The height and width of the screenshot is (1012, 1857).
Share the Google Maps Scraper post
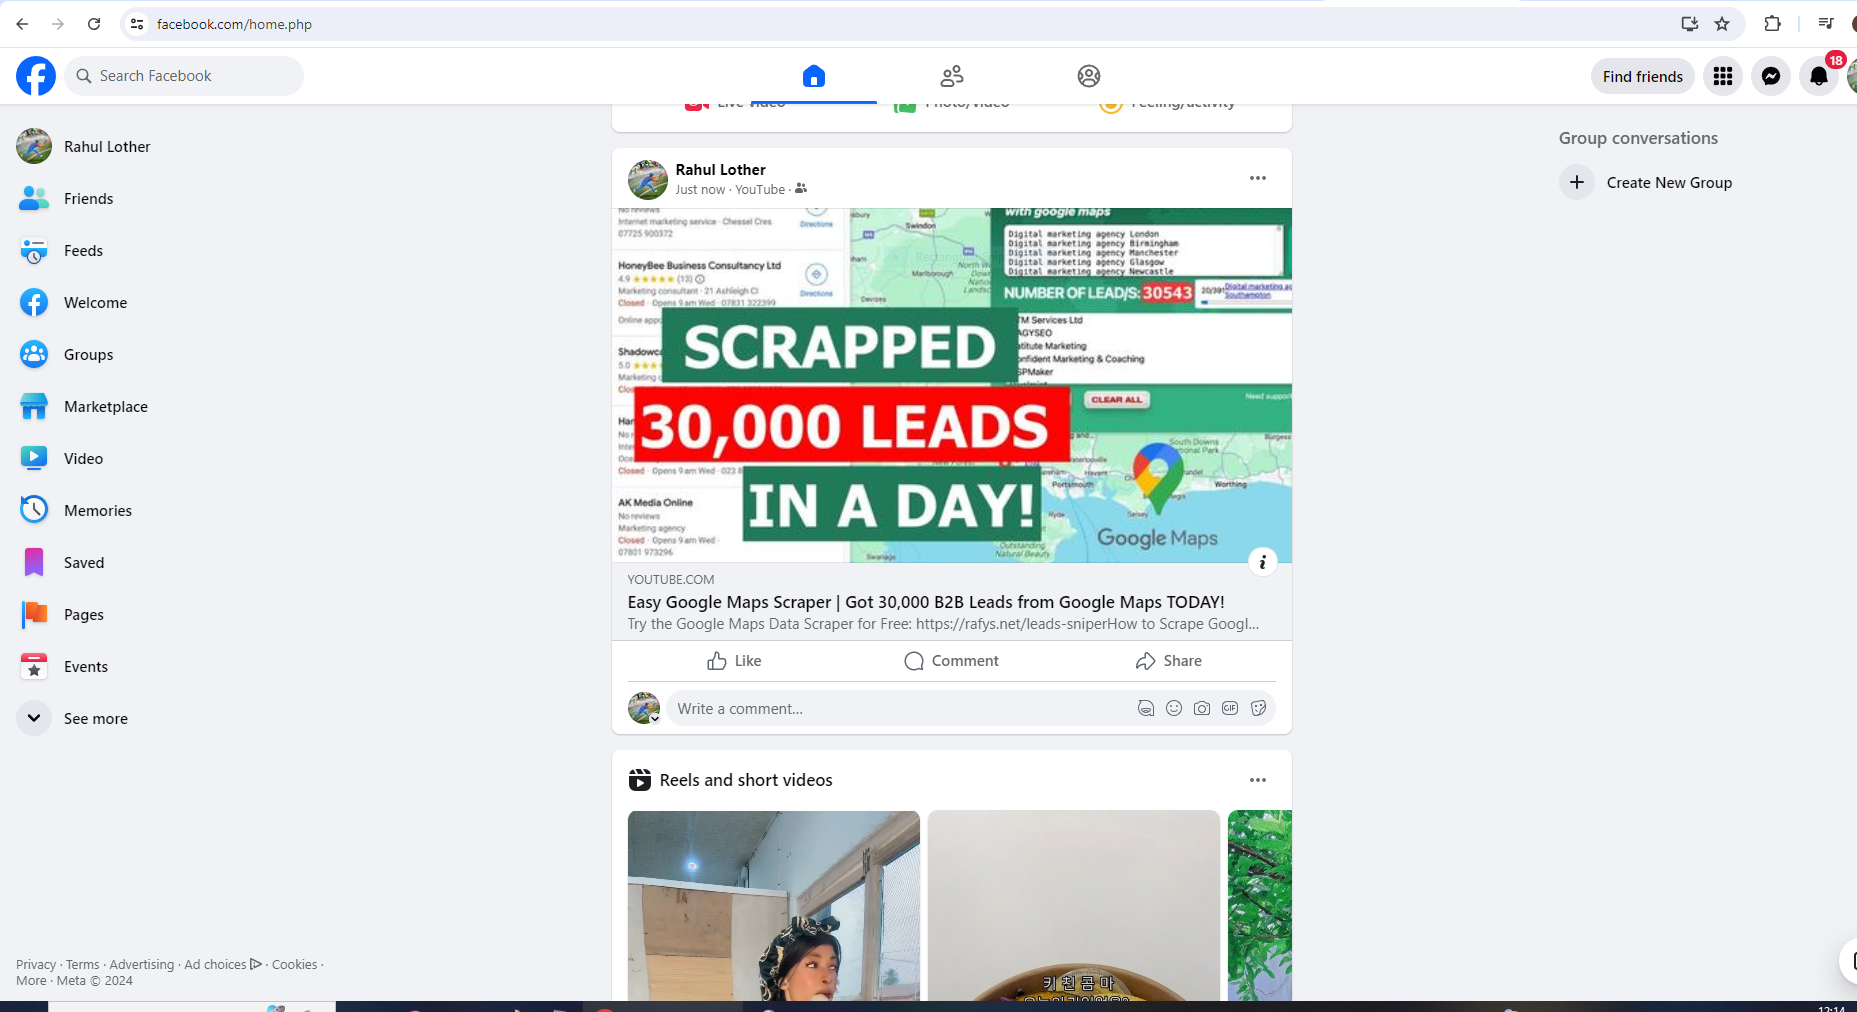(1168, 661)
